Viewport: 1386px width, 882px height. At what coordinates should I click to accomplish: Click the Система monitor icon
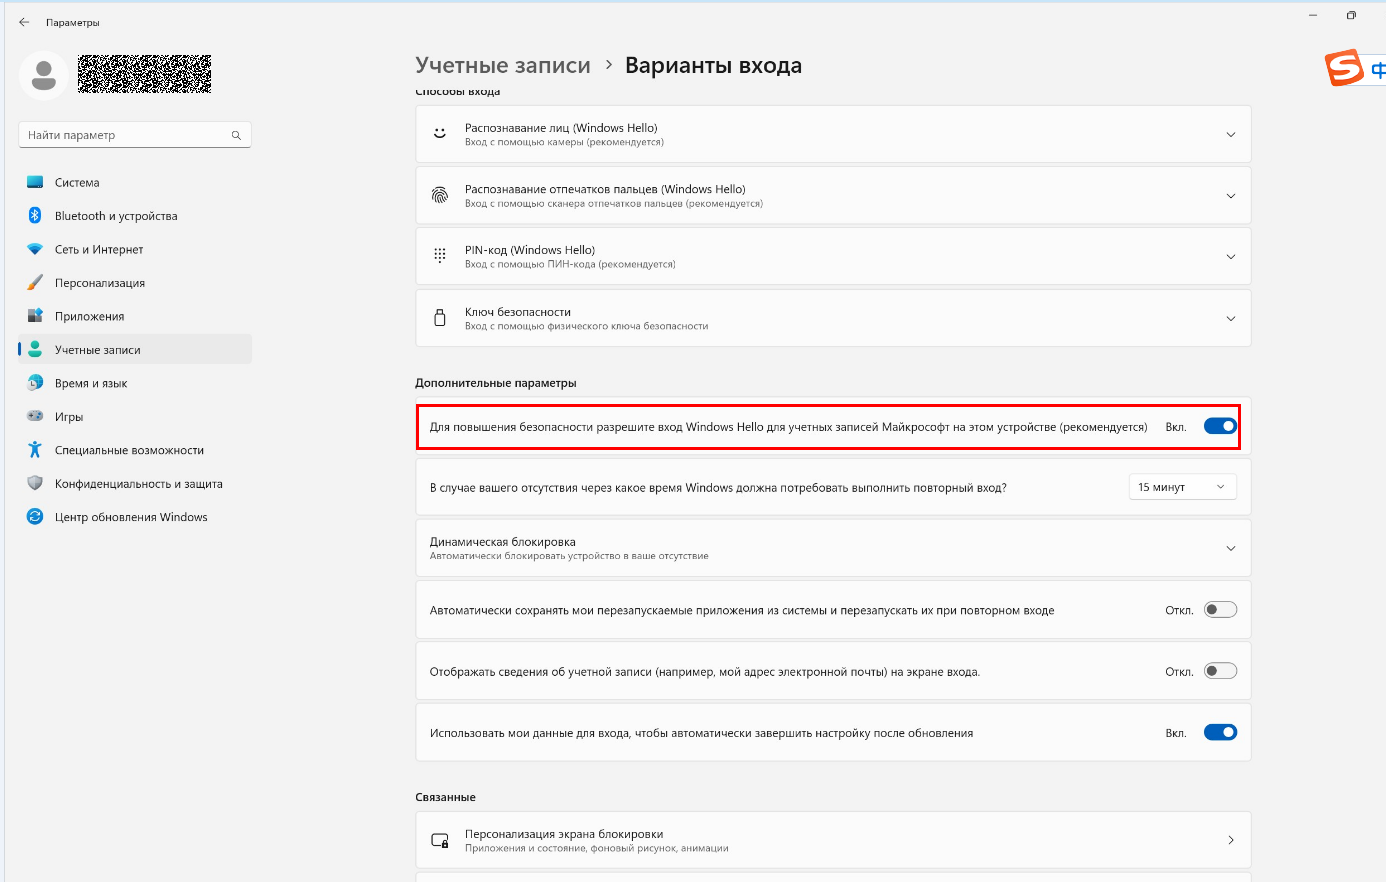pyautogui.click(x=35, y=182)
